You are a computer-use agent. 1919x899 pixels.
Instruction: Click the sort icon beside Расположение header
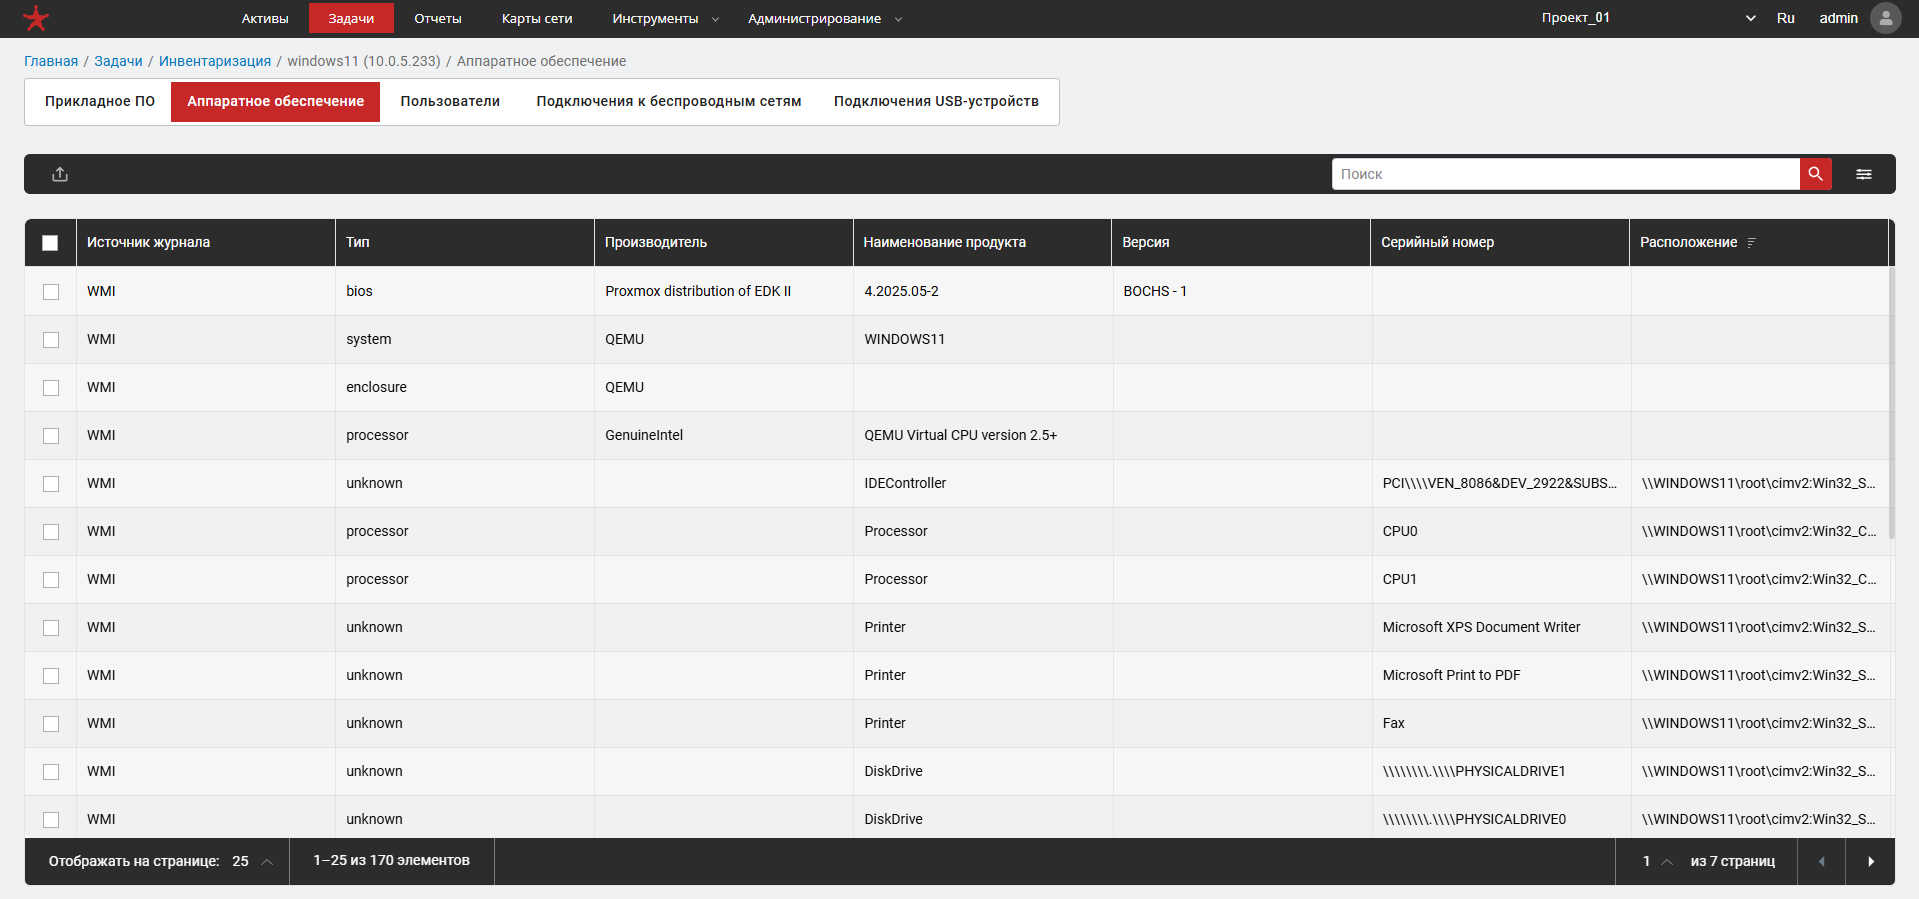pyautogui.click(x=1751, y=242)
